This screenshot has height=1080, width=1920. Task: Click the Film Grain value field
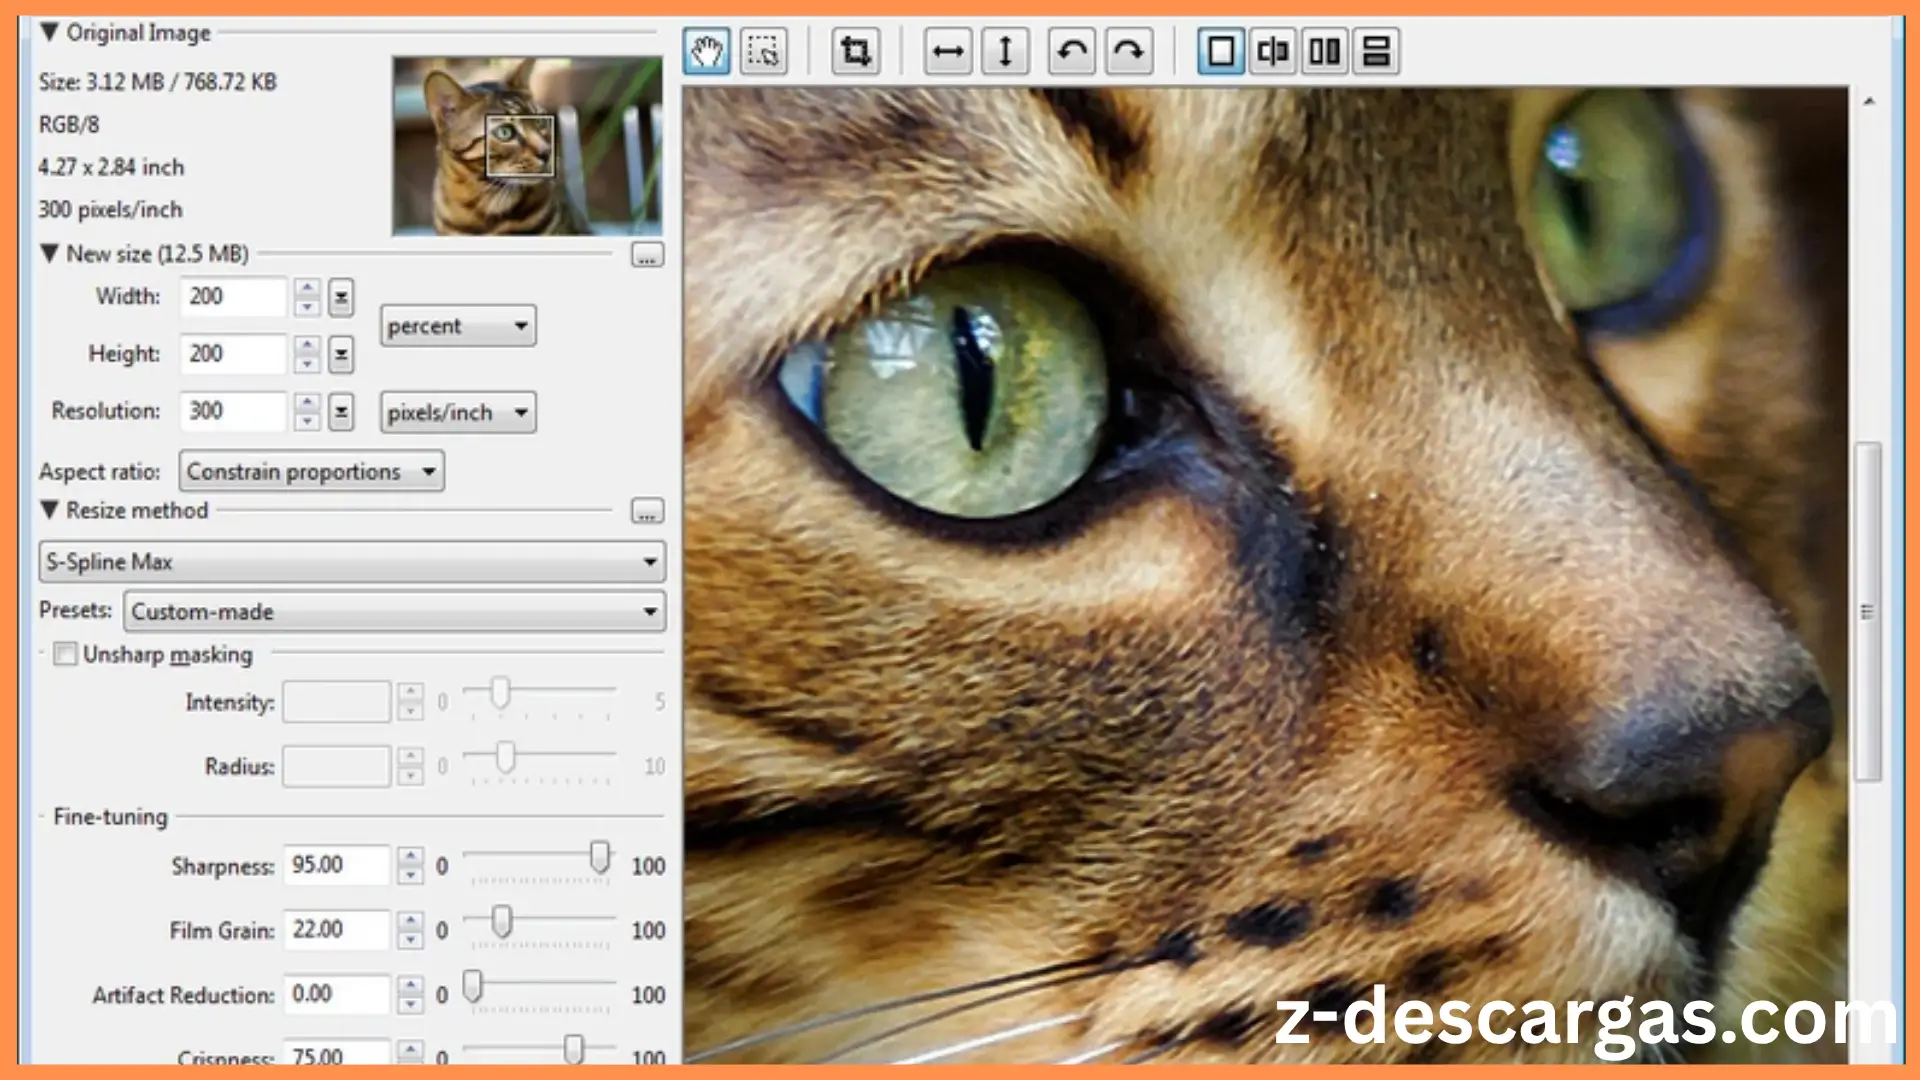click(336, 930)
